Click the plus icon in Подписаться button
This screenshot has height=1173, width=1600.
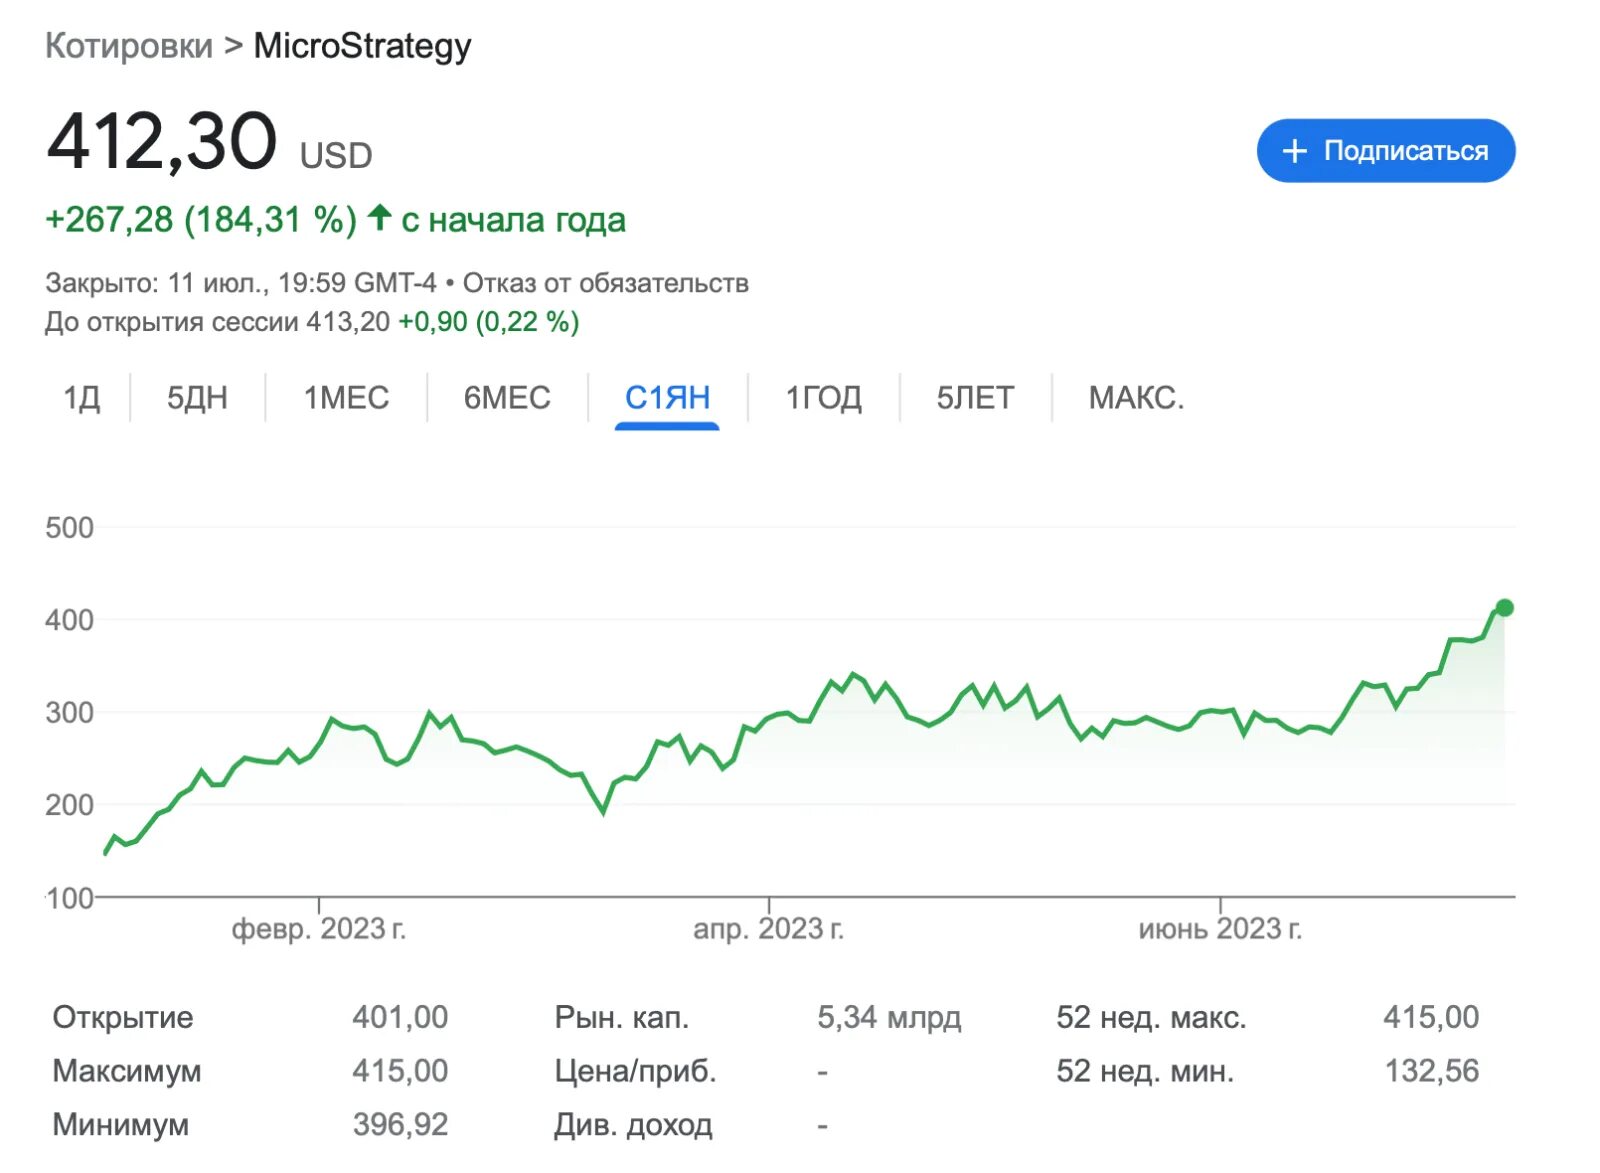tap(1294, 151)
